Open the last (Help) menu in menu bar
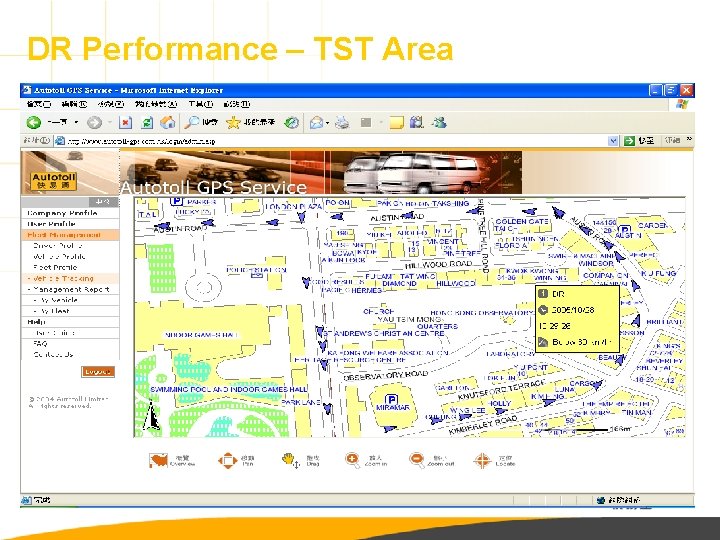The width and height of the screenshot is (720, 540). click(237, 104)
